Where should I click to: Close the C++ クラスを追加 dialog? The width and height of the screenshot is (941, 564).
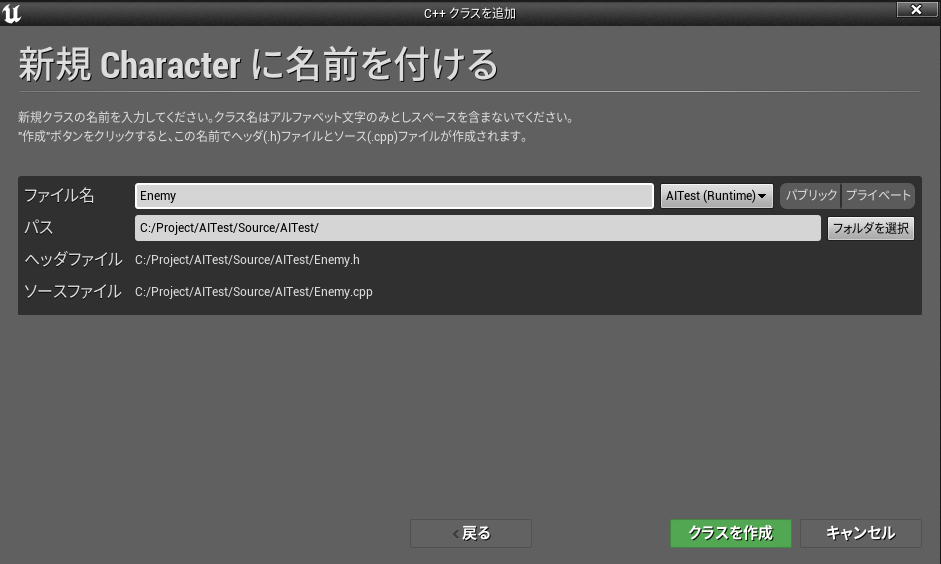[x=916, y=10]
